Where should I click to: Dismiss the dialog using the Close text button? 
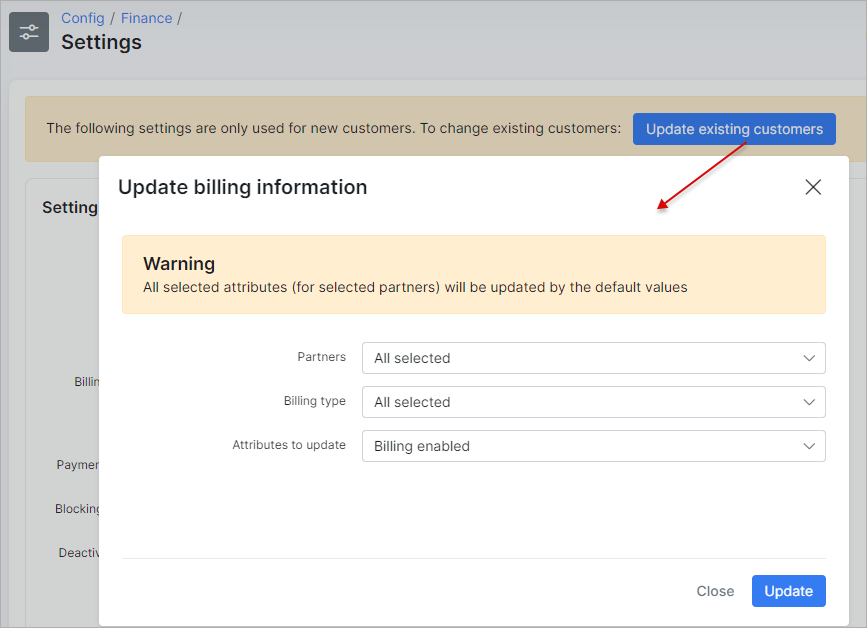tap(715, 591)
